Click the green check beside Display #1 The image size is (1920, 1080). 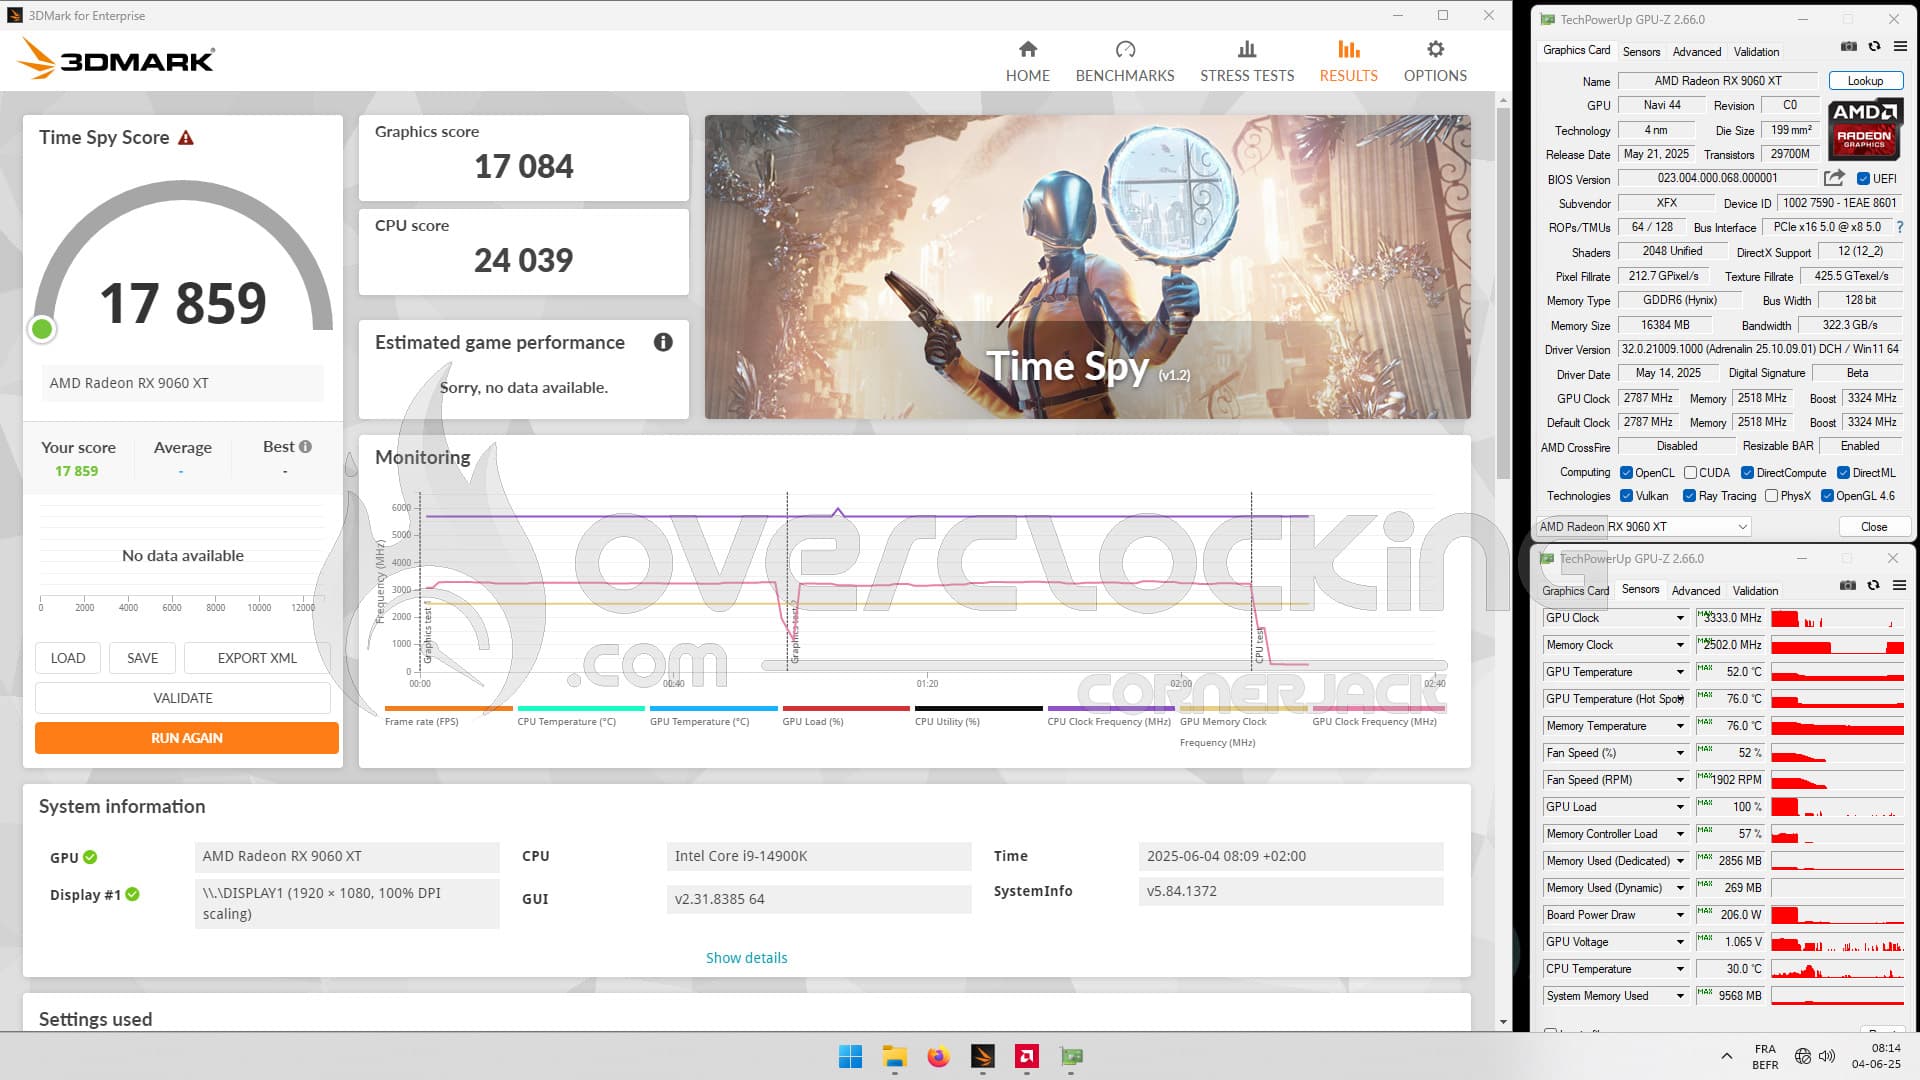(x=132, y=894)
